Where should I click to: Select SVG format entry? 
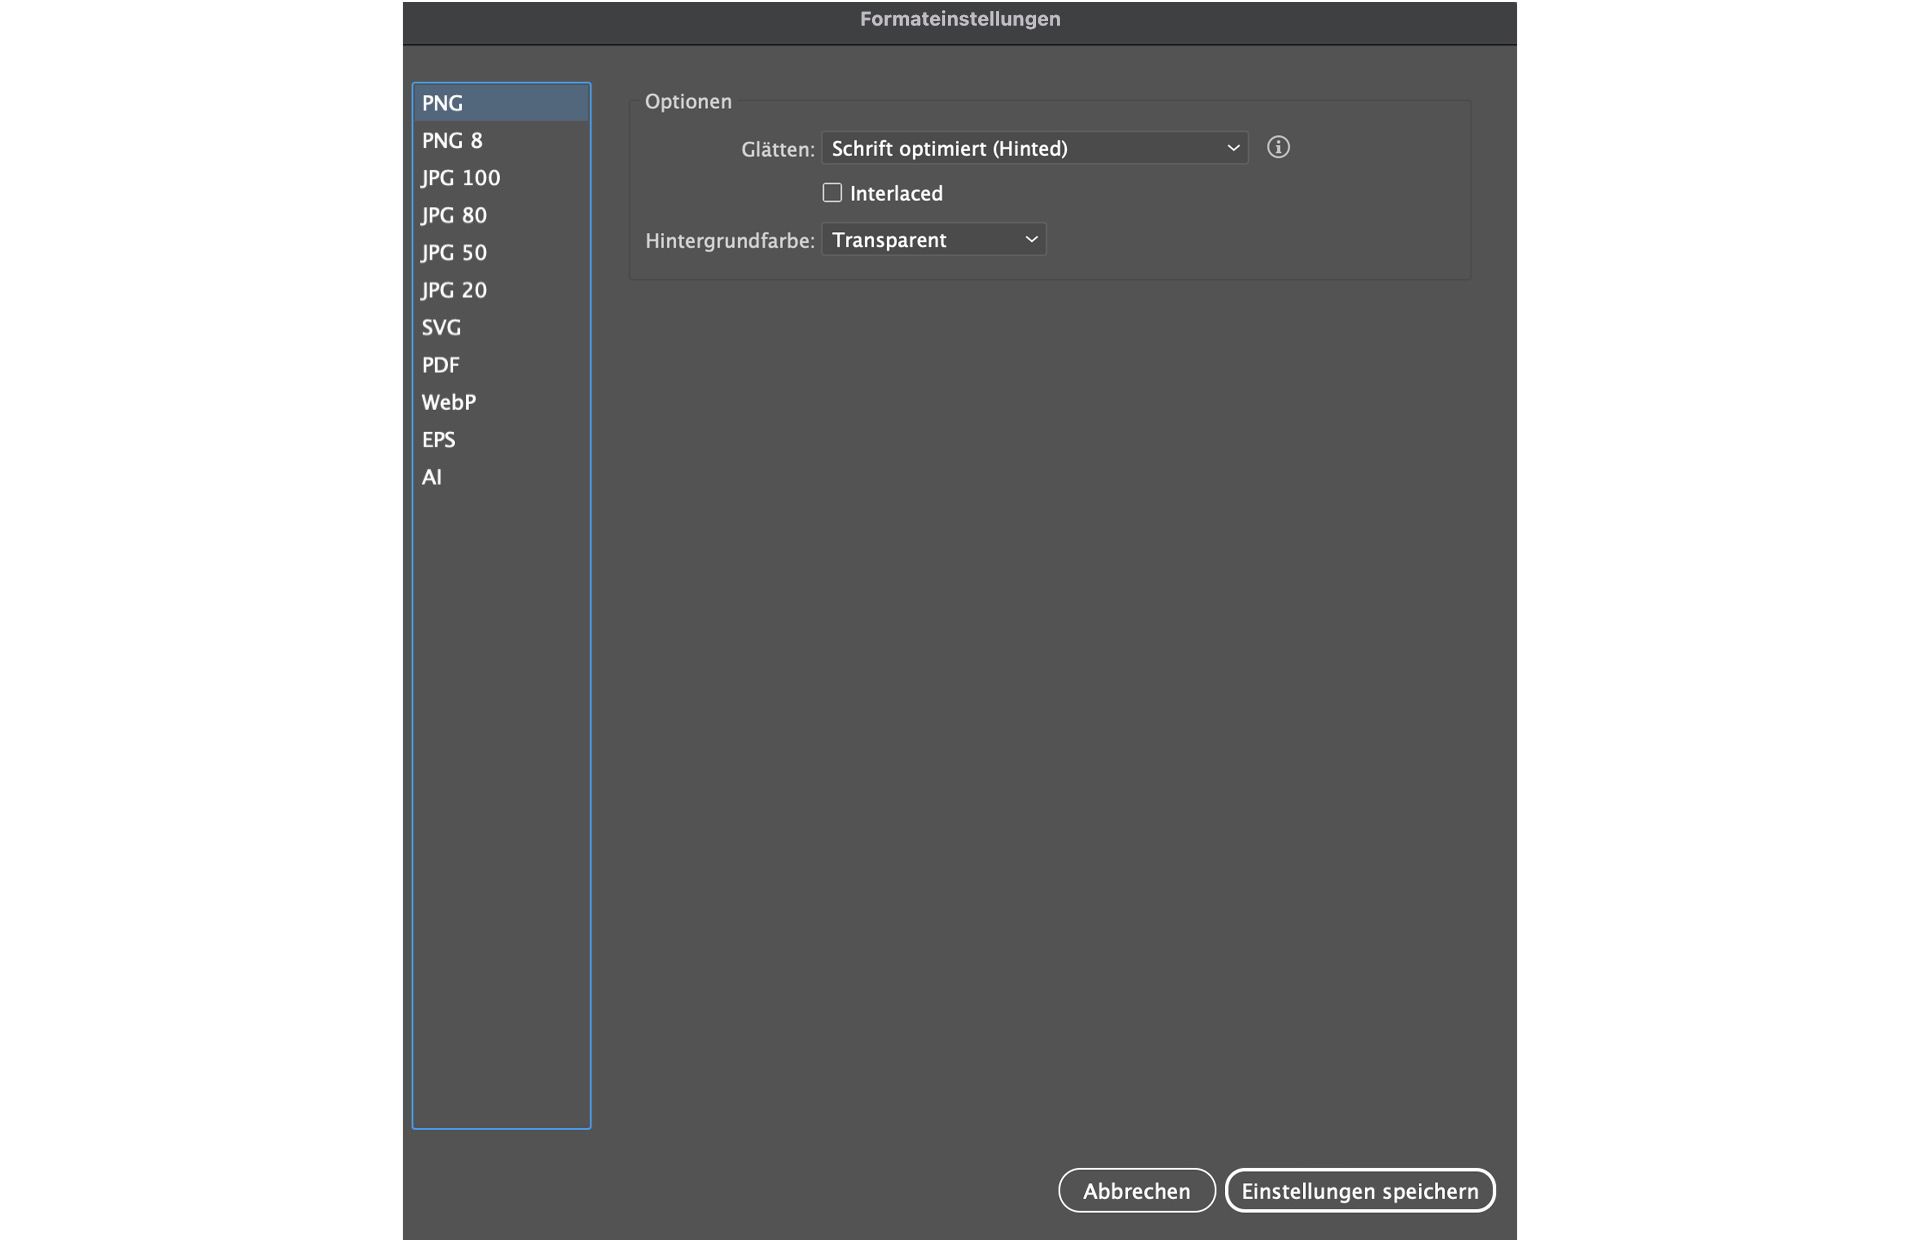point(441,328)
